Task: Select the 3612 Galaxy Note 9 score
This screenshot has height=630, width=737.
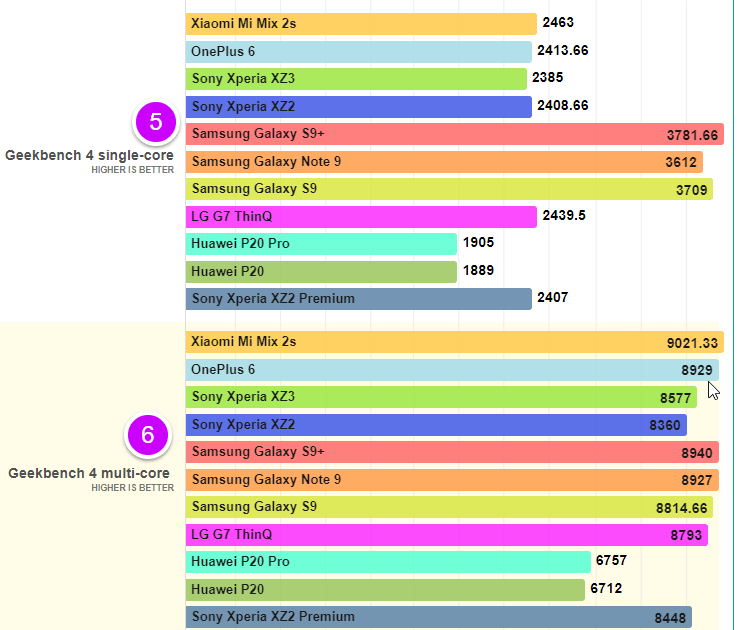Action: (681, 162)
